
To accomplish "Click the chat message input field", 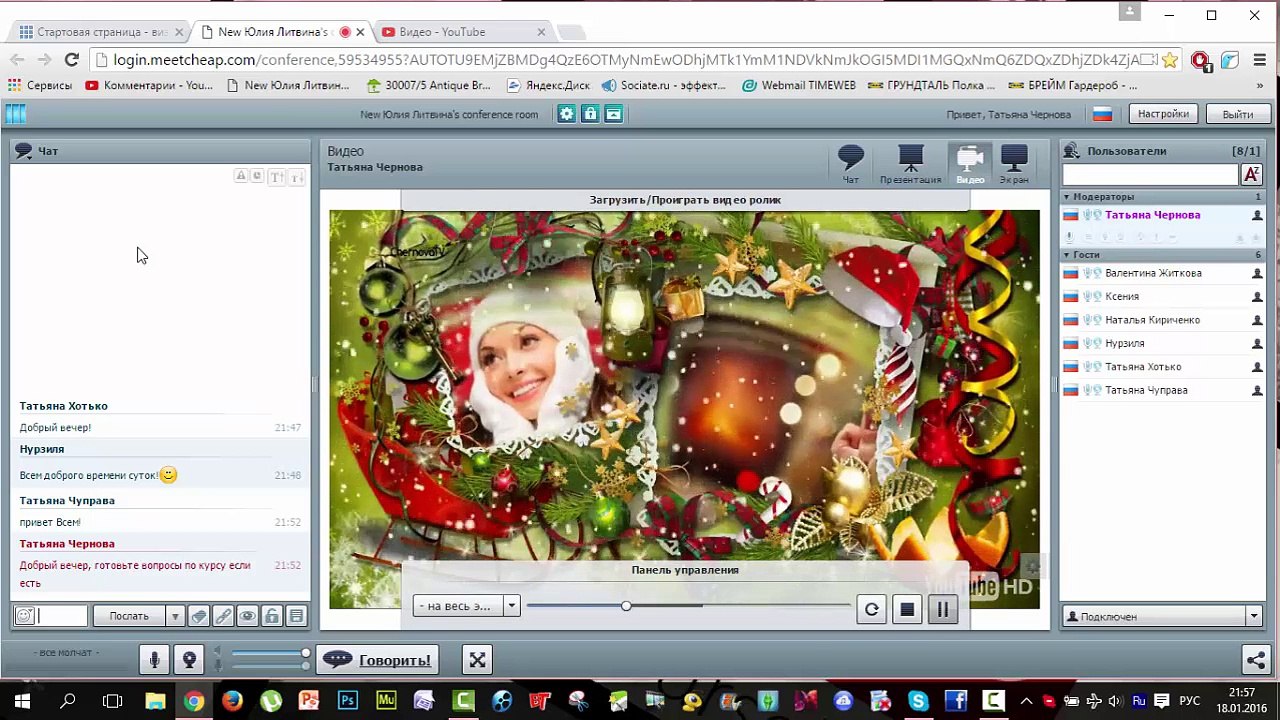I will click(63, 616).
